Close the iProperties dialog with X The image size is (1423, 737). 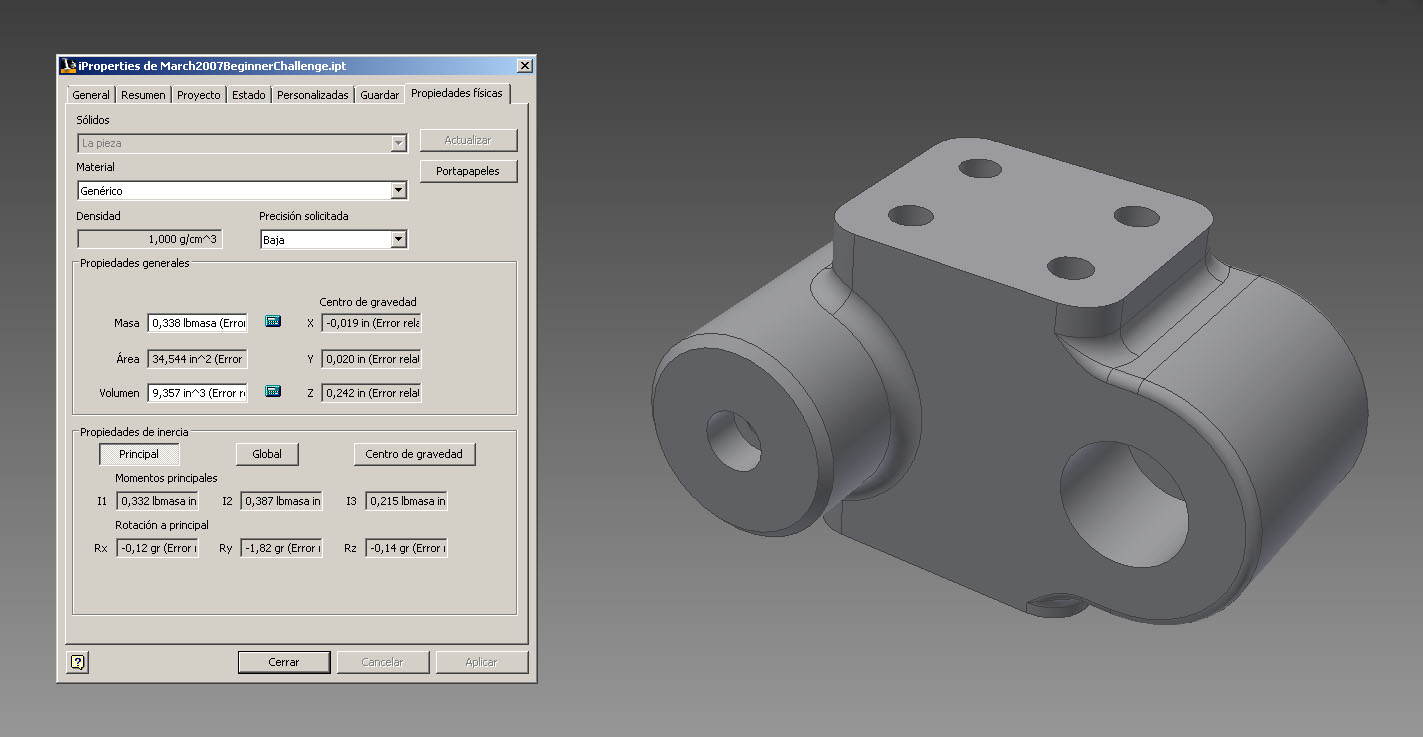524,65
